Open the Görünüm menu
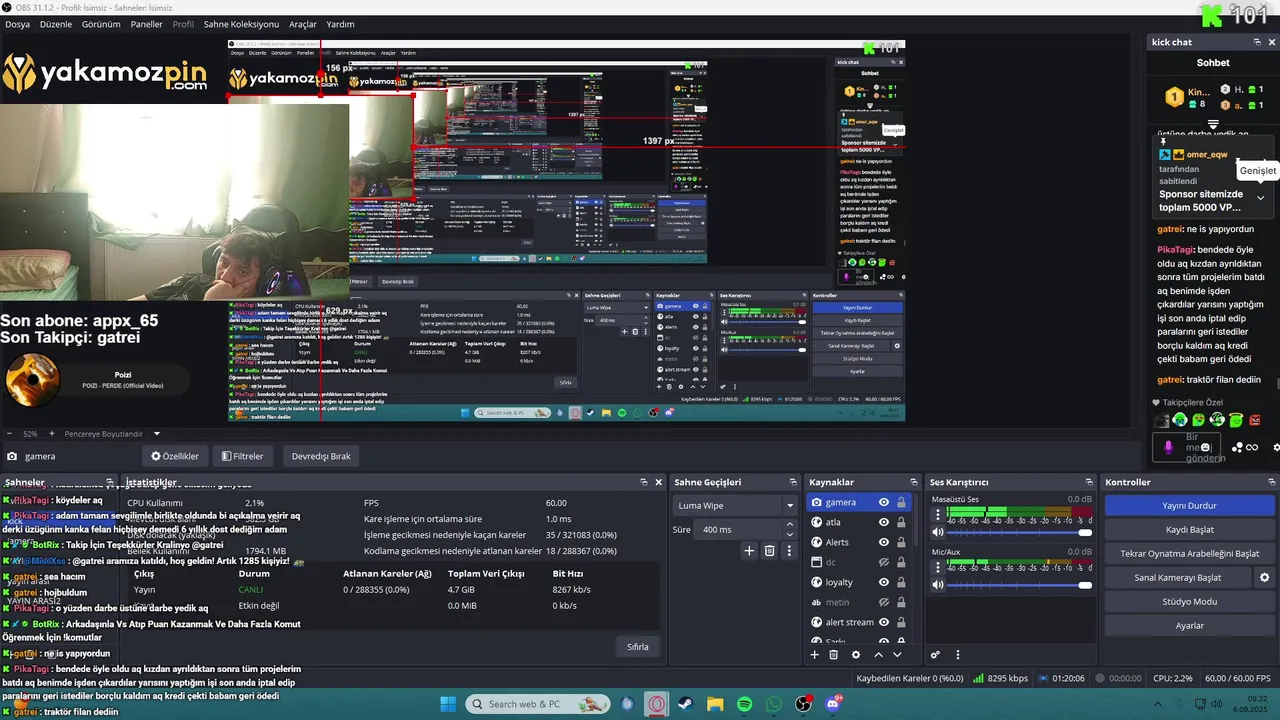This screenshot has width=1280, height=720. click(101, 24)
